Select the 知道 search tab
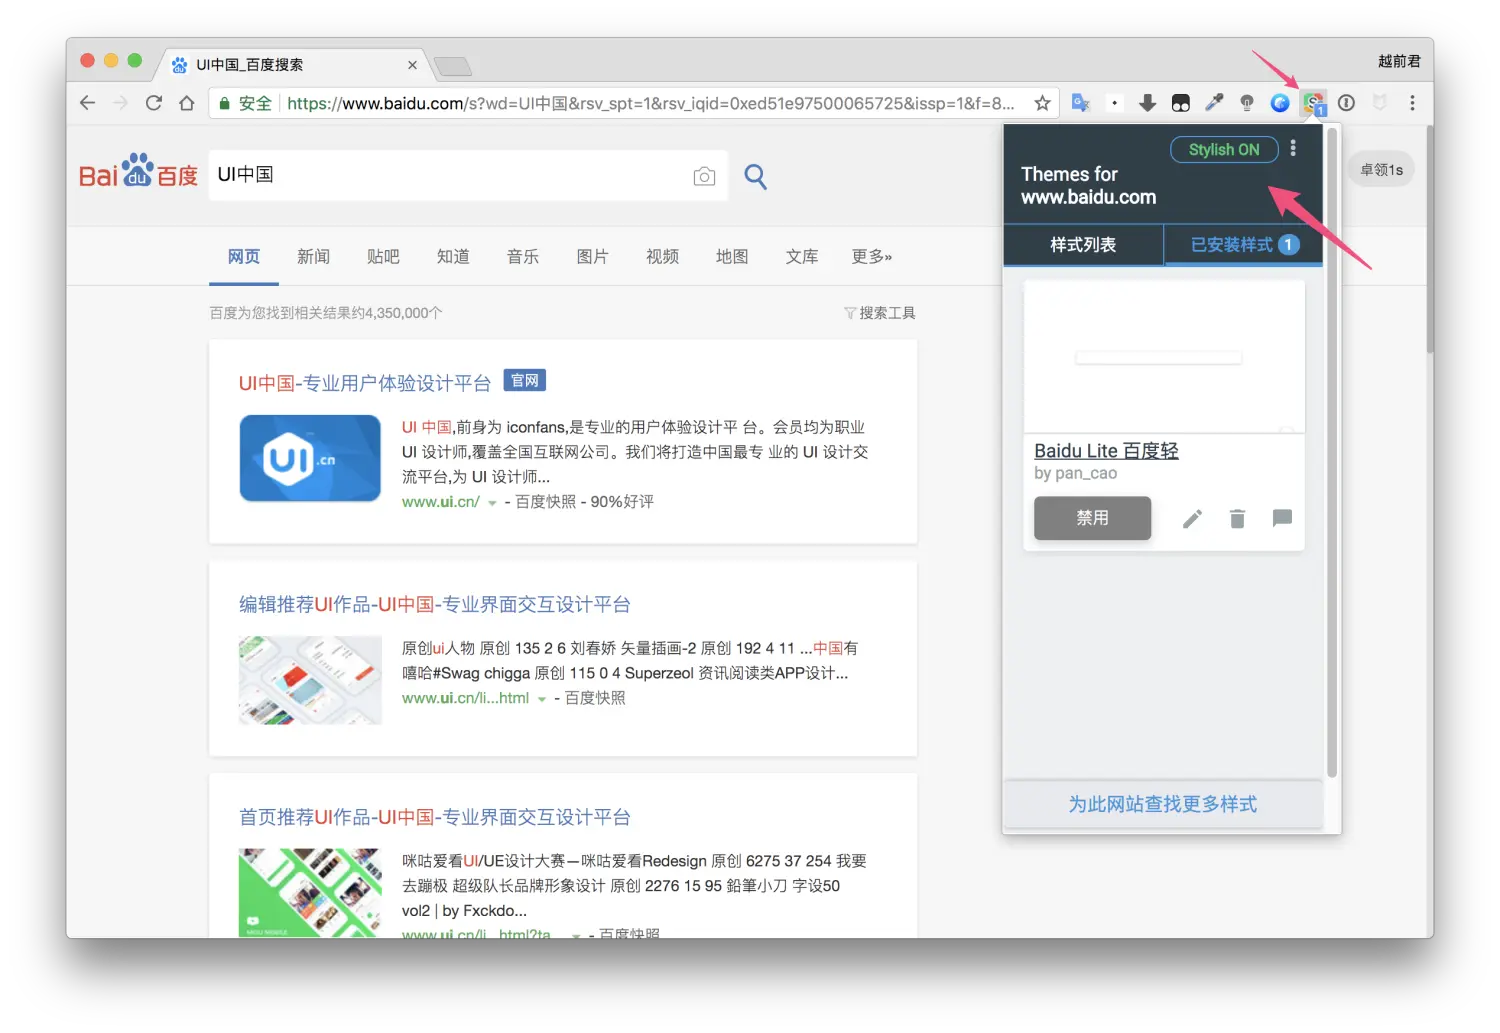 [x=453, y=257]
